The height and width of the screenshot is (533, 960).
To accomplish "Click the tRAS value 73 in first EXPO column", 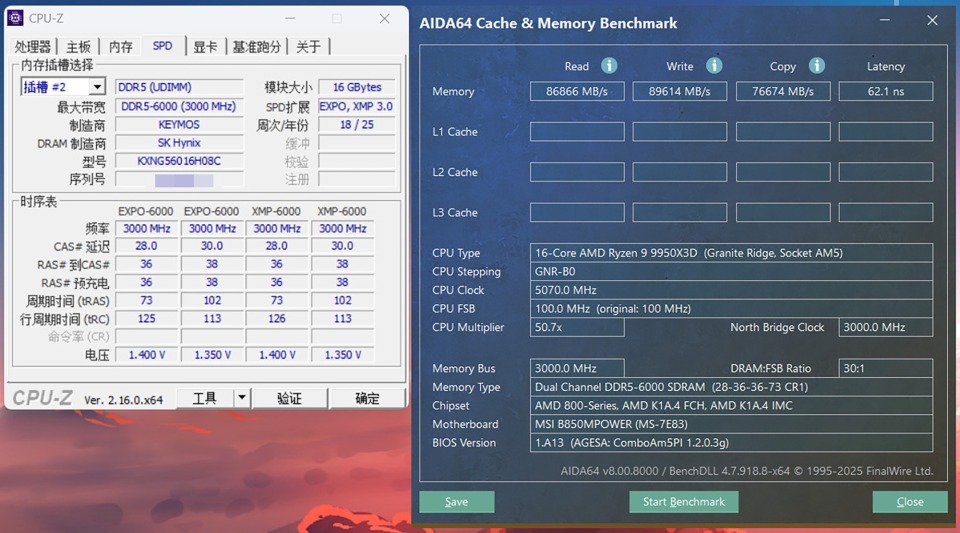I will coord(146,300).
